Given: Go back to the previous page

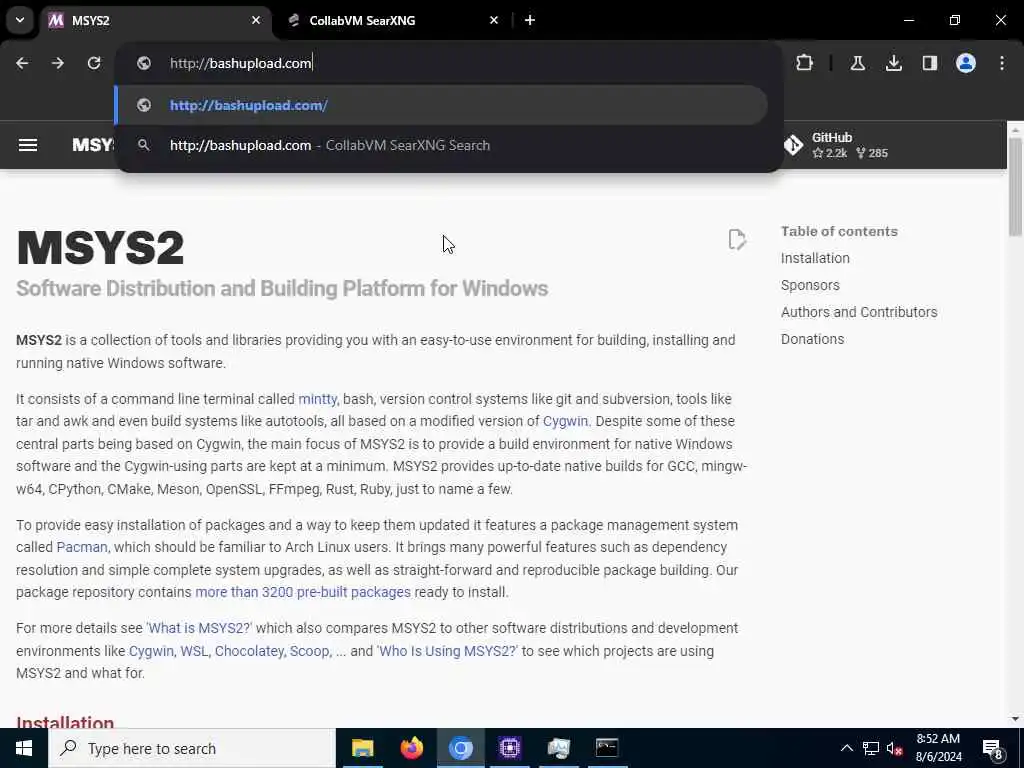Looking at the screenshot, I should 22,63.
